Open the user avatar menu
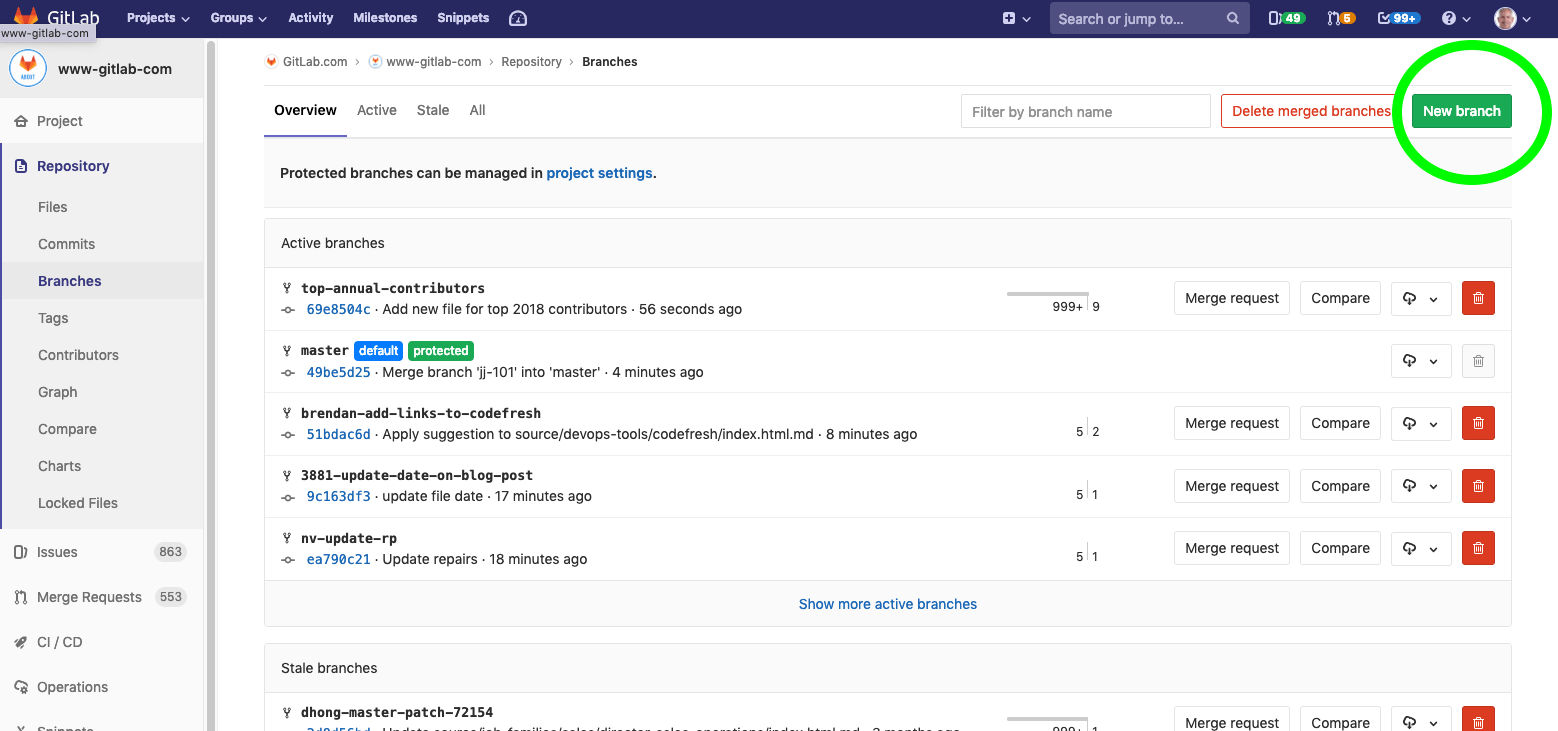 tap(1513, 18)
